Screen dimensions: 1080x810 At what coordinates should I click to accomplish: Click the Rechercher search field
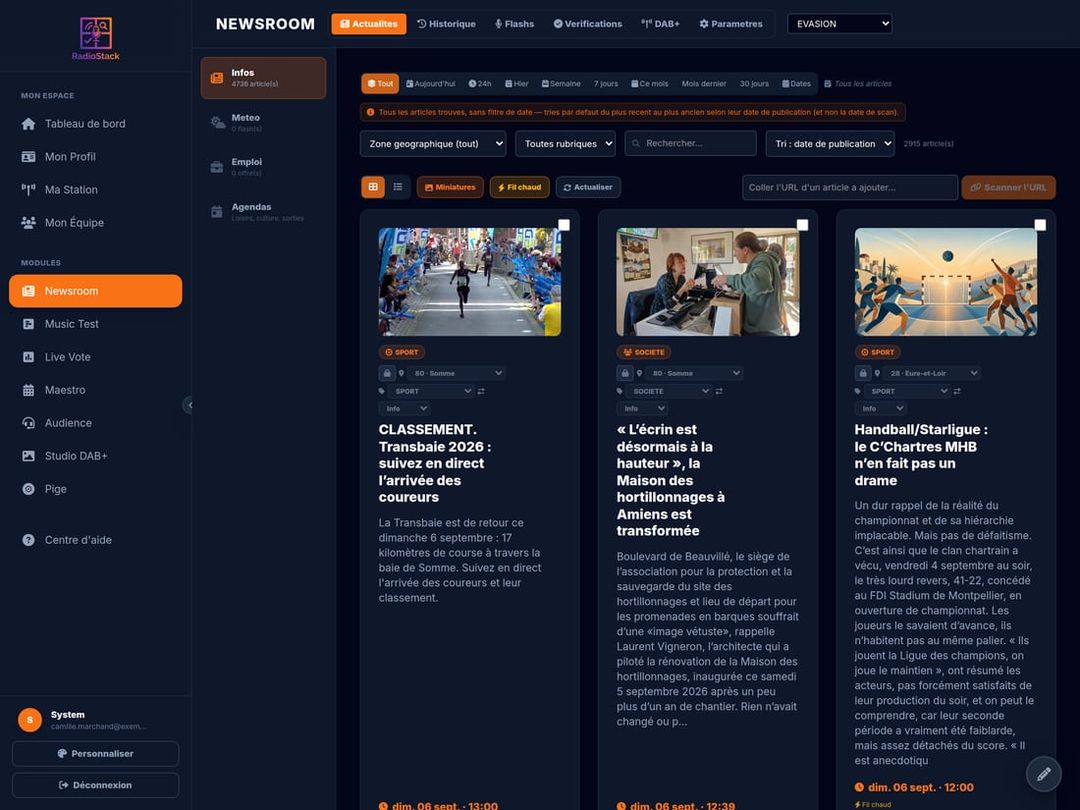tap(690, 144)
